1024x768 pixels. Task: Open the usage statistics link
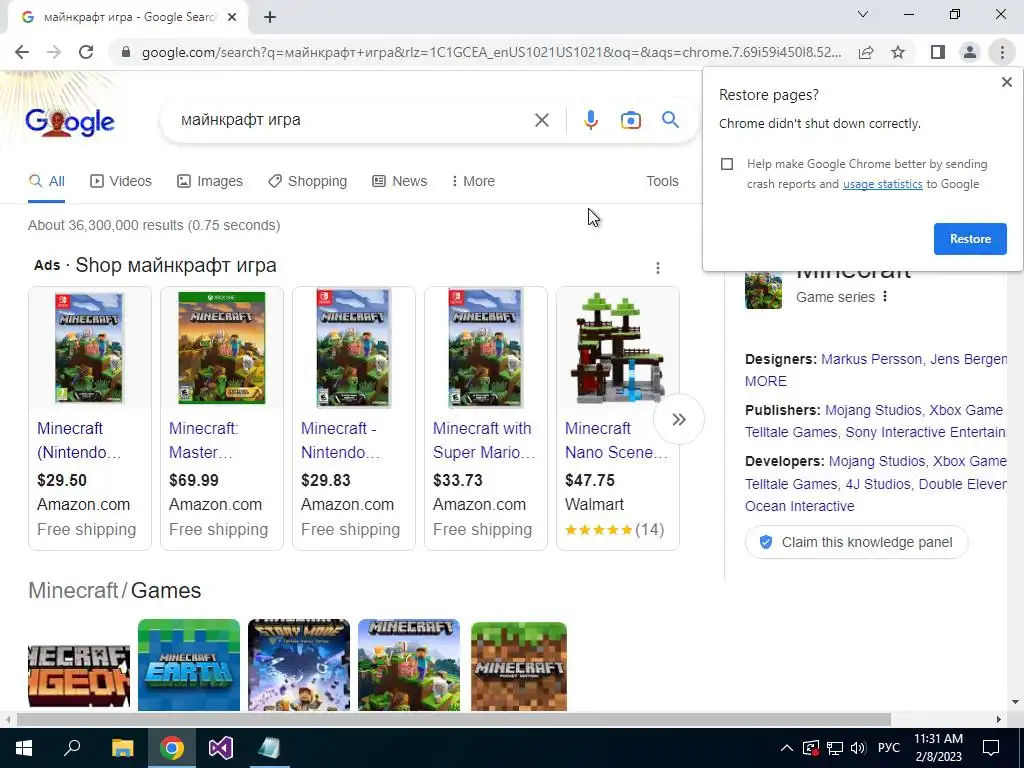coord(882,184)
